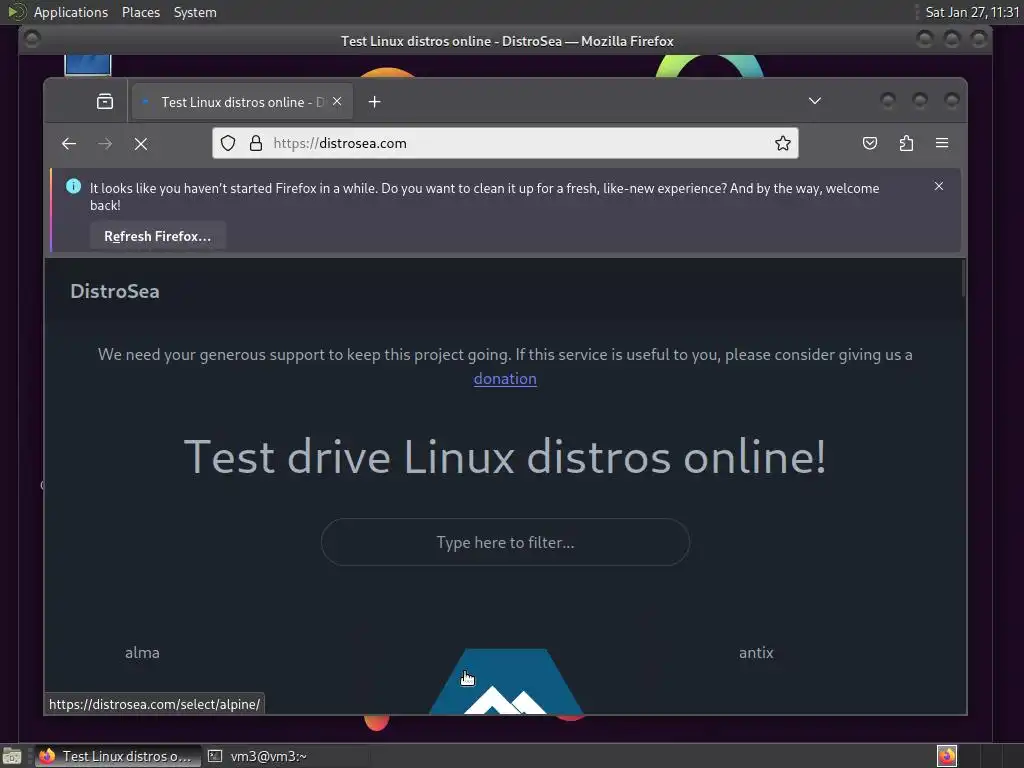Open the Extensions puzzle icon
1024x768 pixels.
906,143
